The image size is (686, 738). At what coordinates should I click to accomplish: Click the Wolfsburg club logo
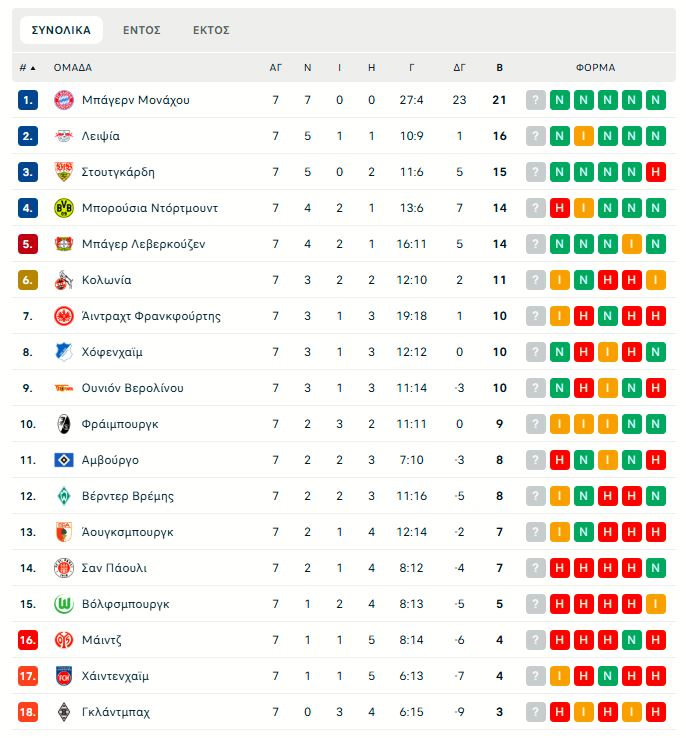click(x=64, y=604)
